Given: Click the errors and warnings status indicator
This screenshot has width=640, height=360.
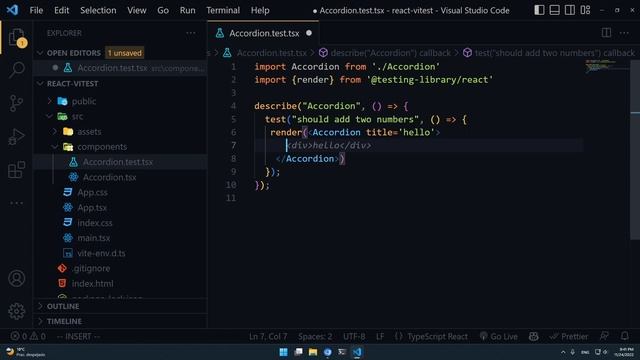Looking at the screenshot, I should tap(28, 336).
